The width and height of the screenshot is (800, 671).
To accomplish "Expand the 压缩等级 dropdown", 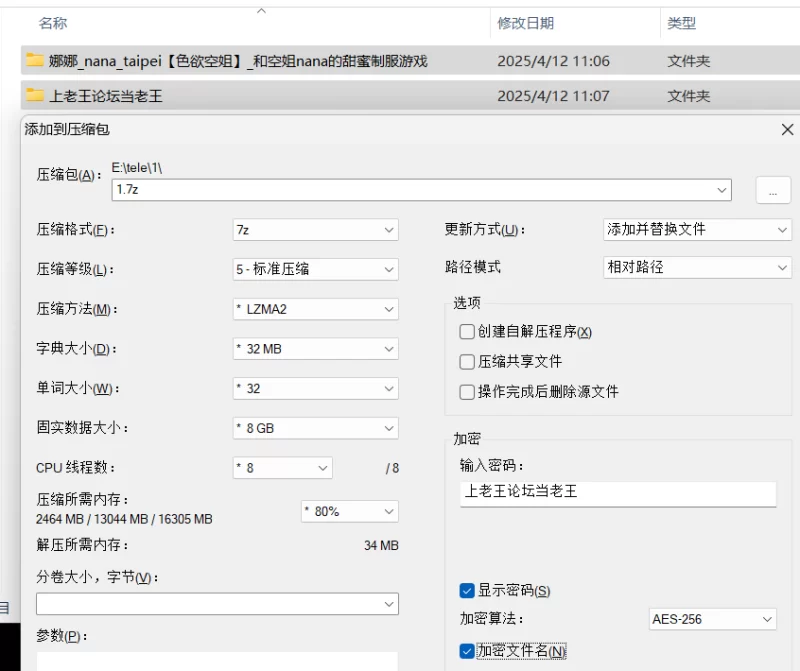I will click(x=315, y=269).
